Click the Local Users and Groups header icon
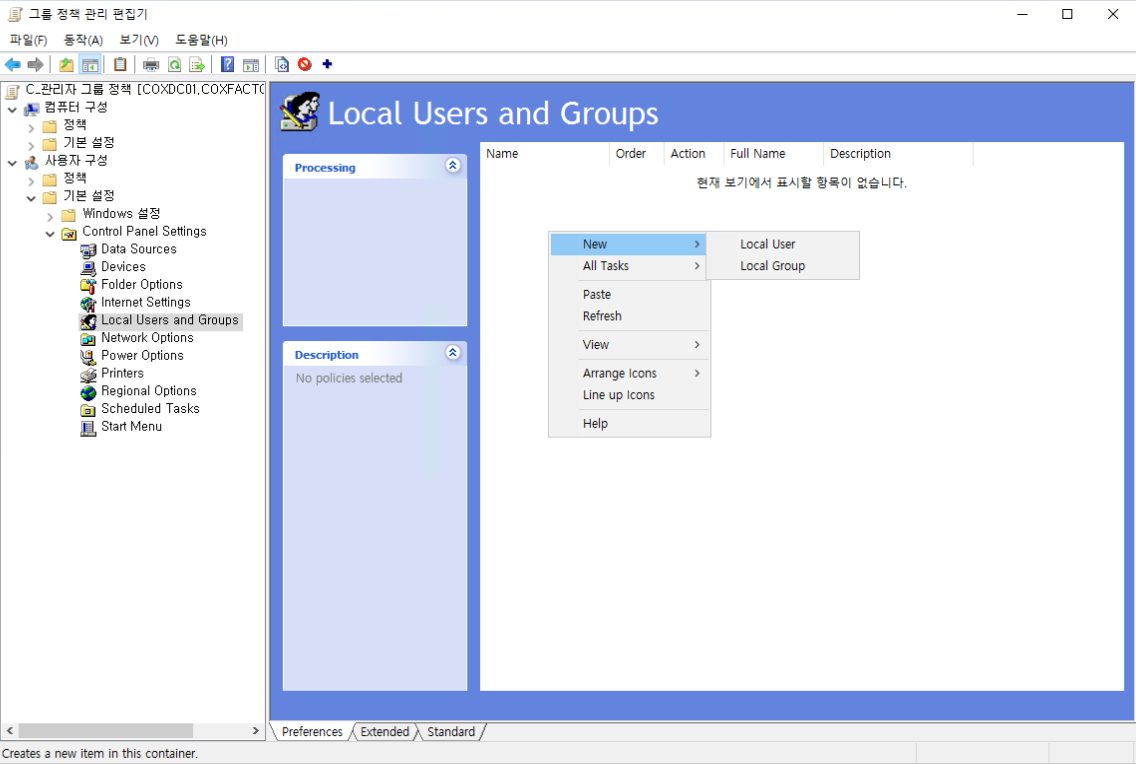The width and height of the screenshot is (1136, 764). (x=300, y=112)
